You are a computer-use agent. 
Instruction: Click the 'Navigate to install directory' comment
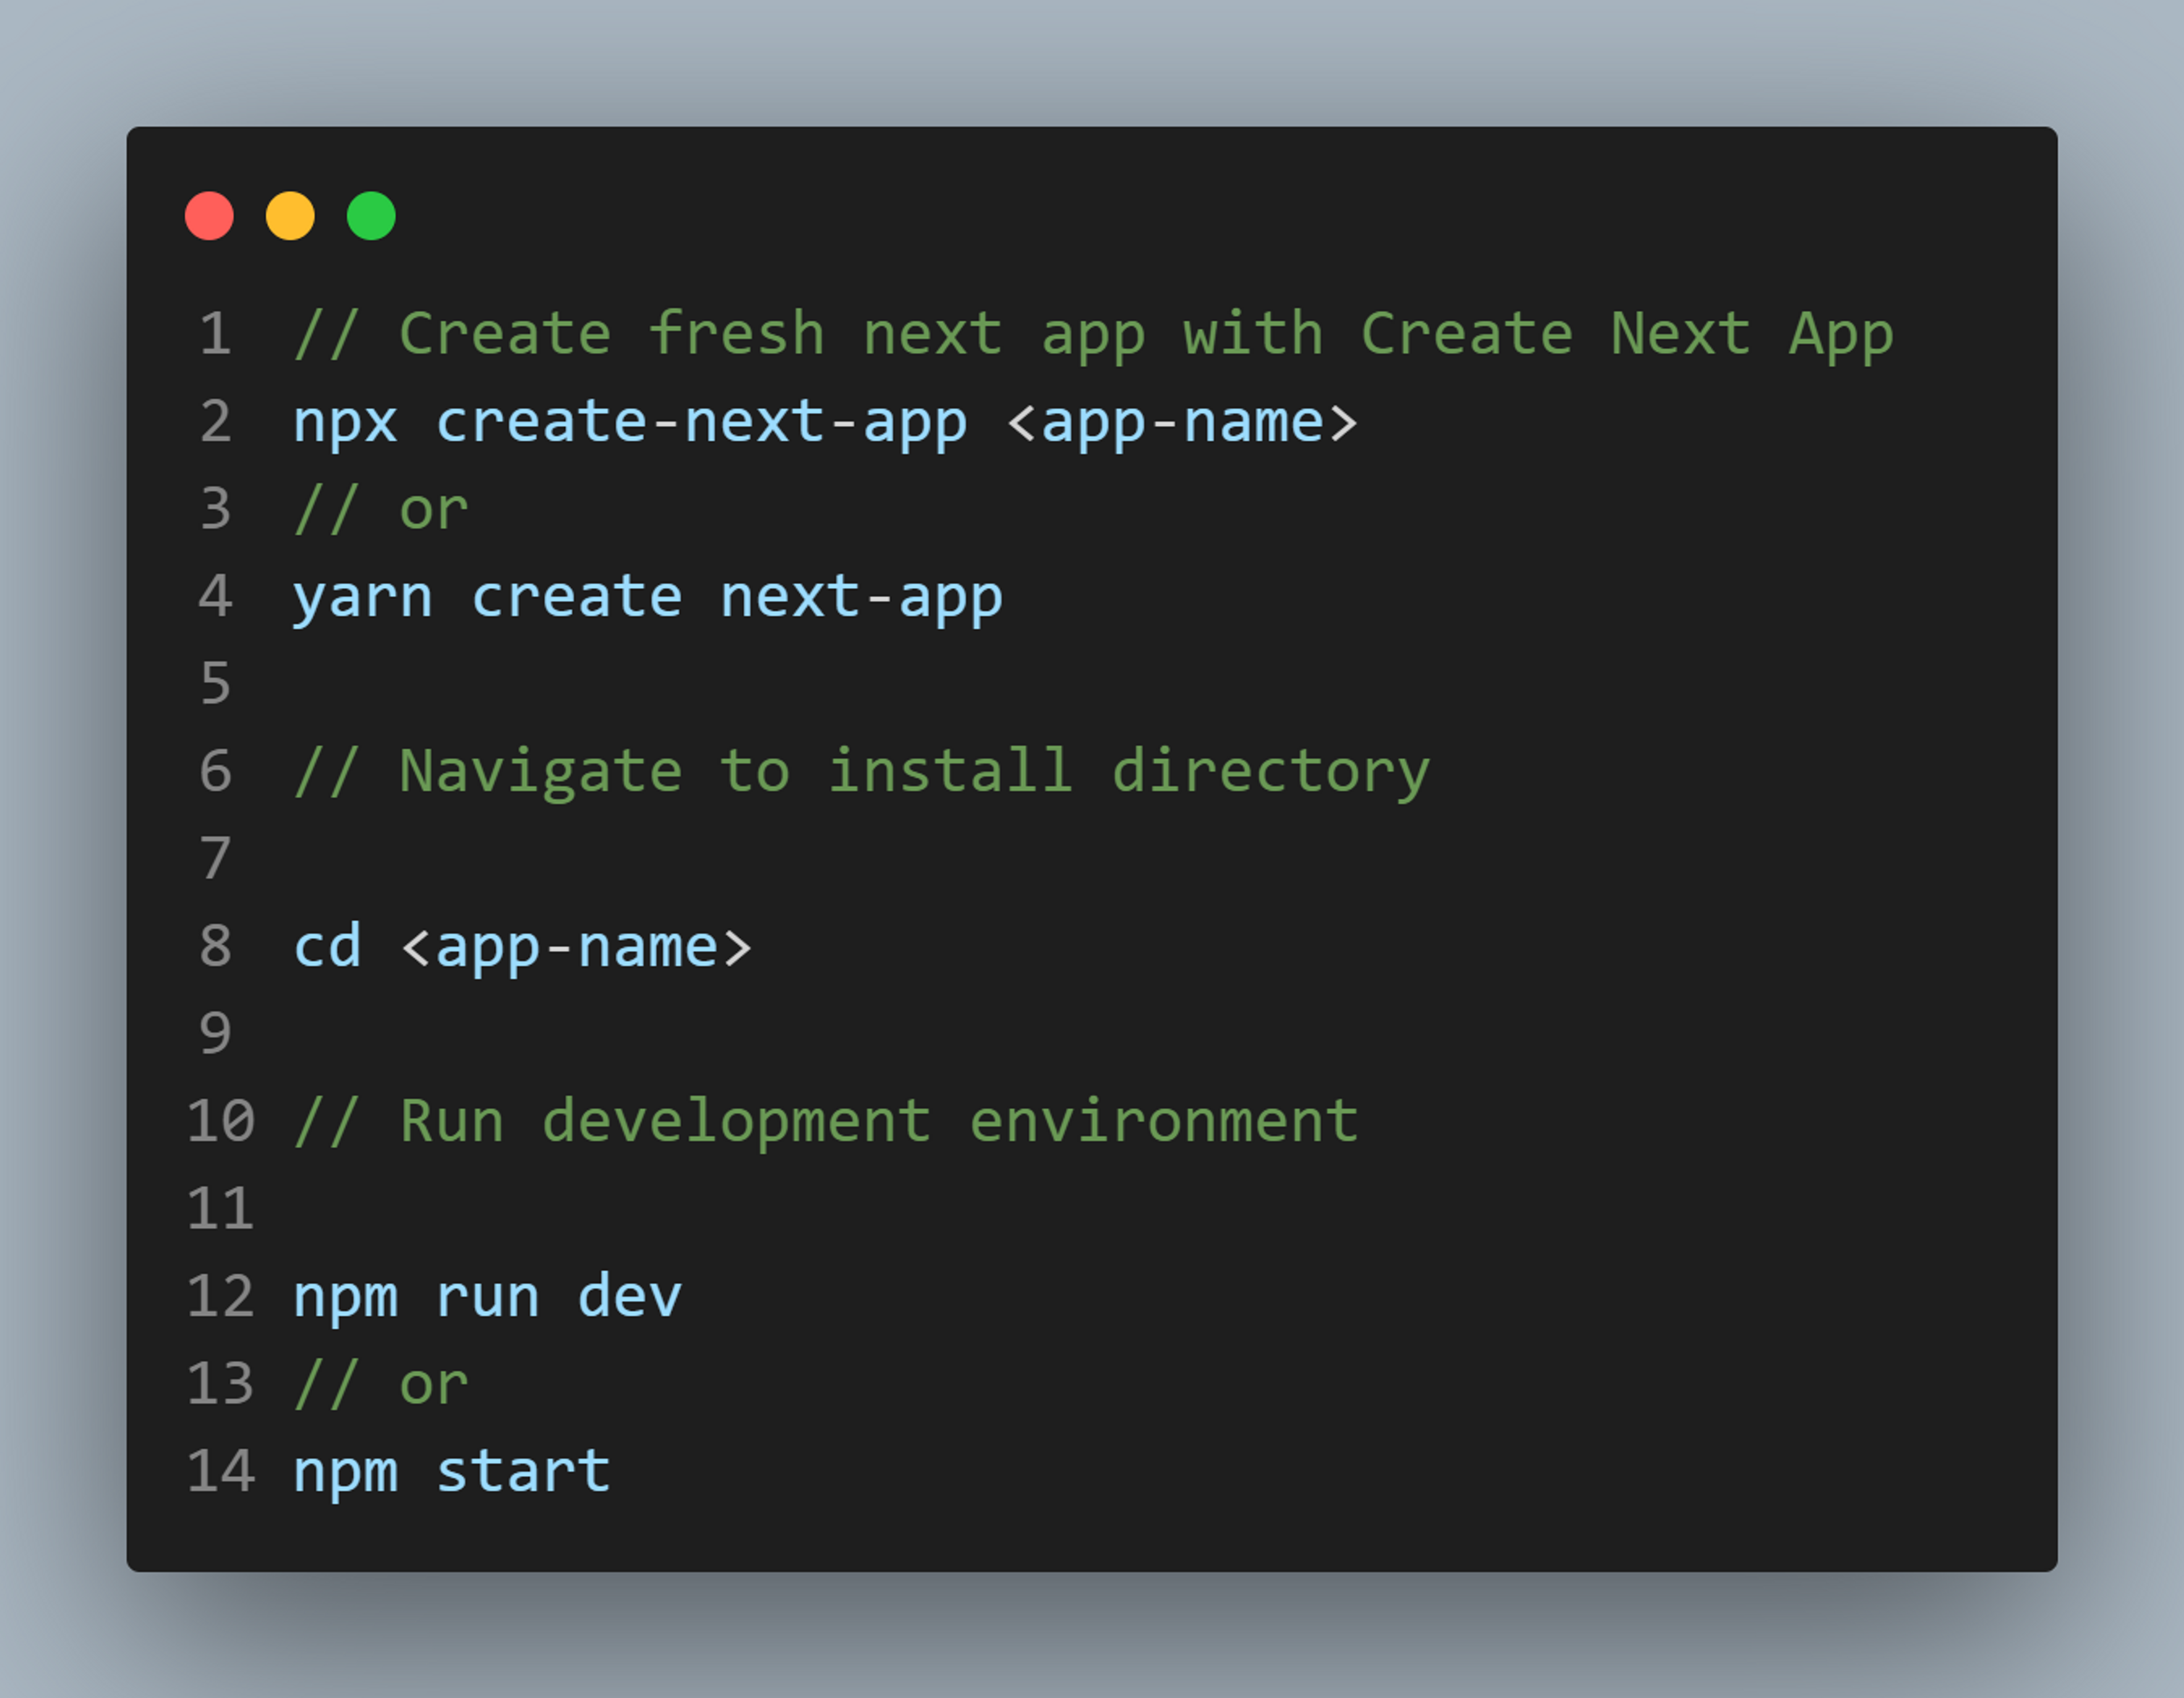pyautogui.click(x=914, y=772)
